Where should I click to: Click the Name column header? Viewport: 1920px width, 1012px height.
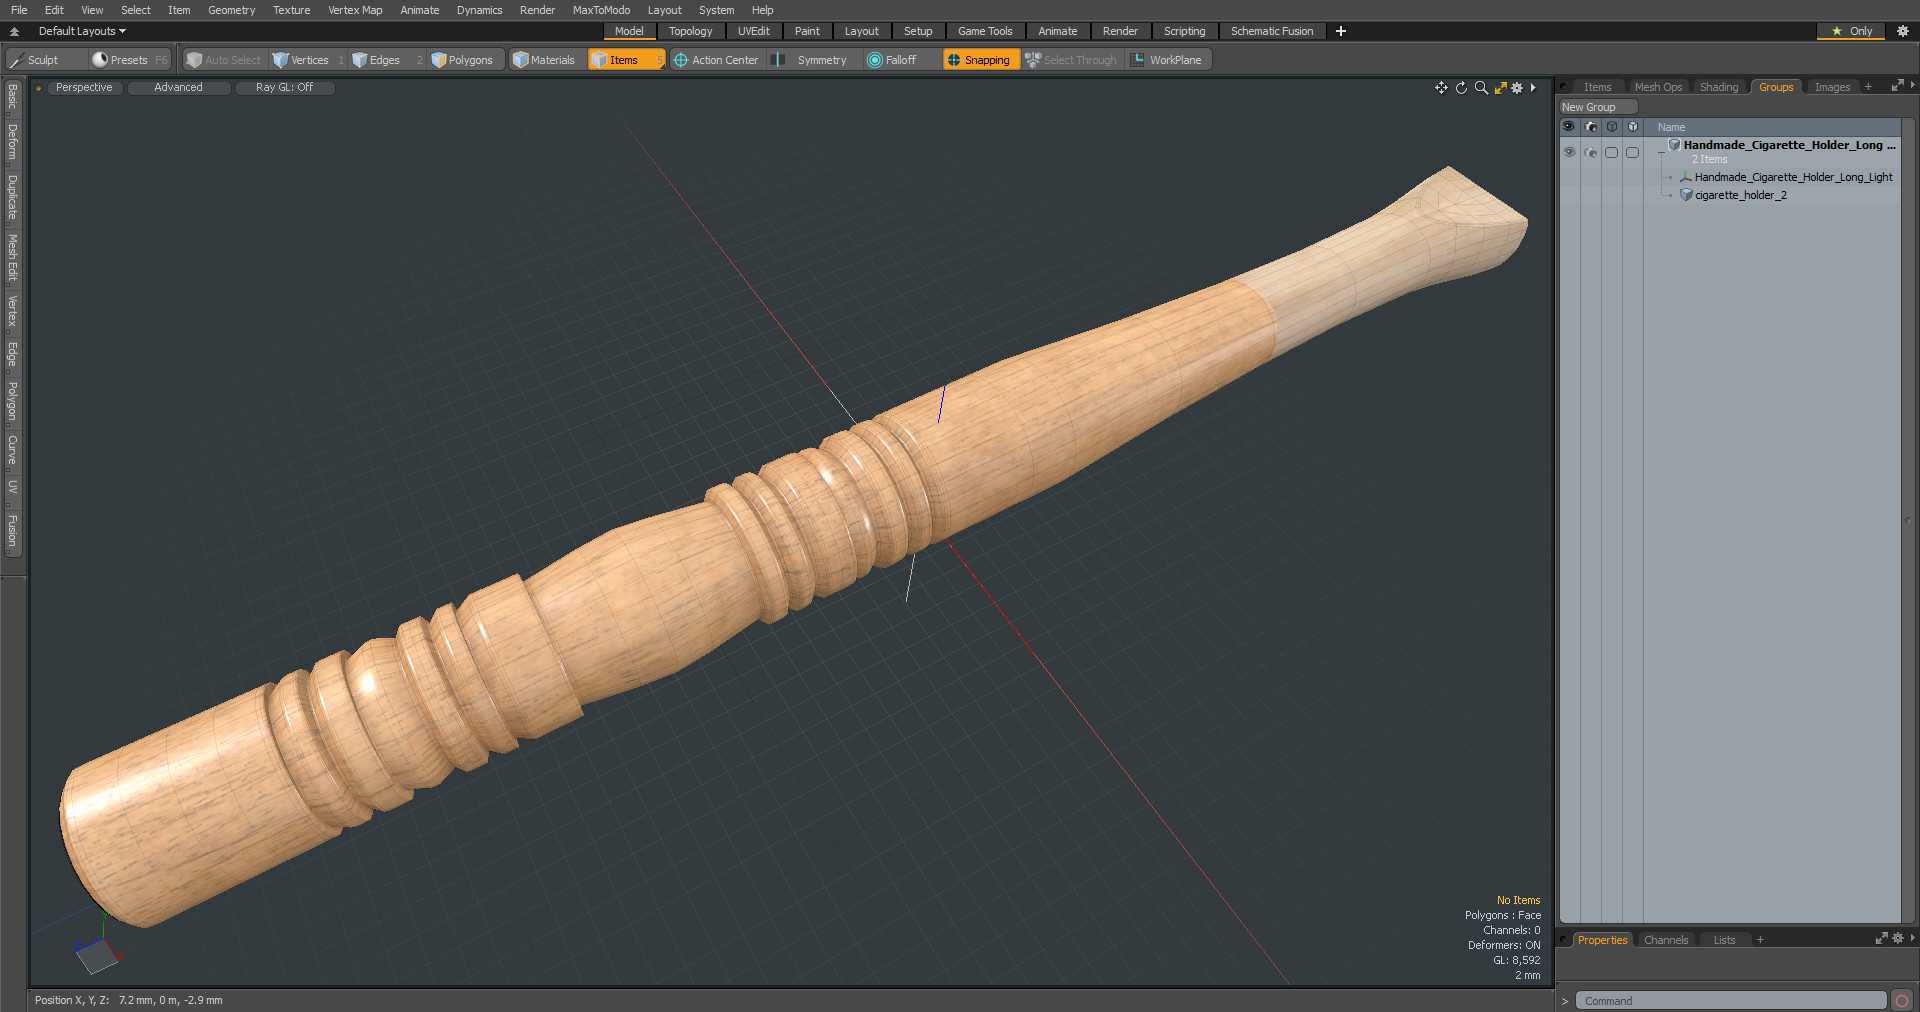tap(1671, 127)
